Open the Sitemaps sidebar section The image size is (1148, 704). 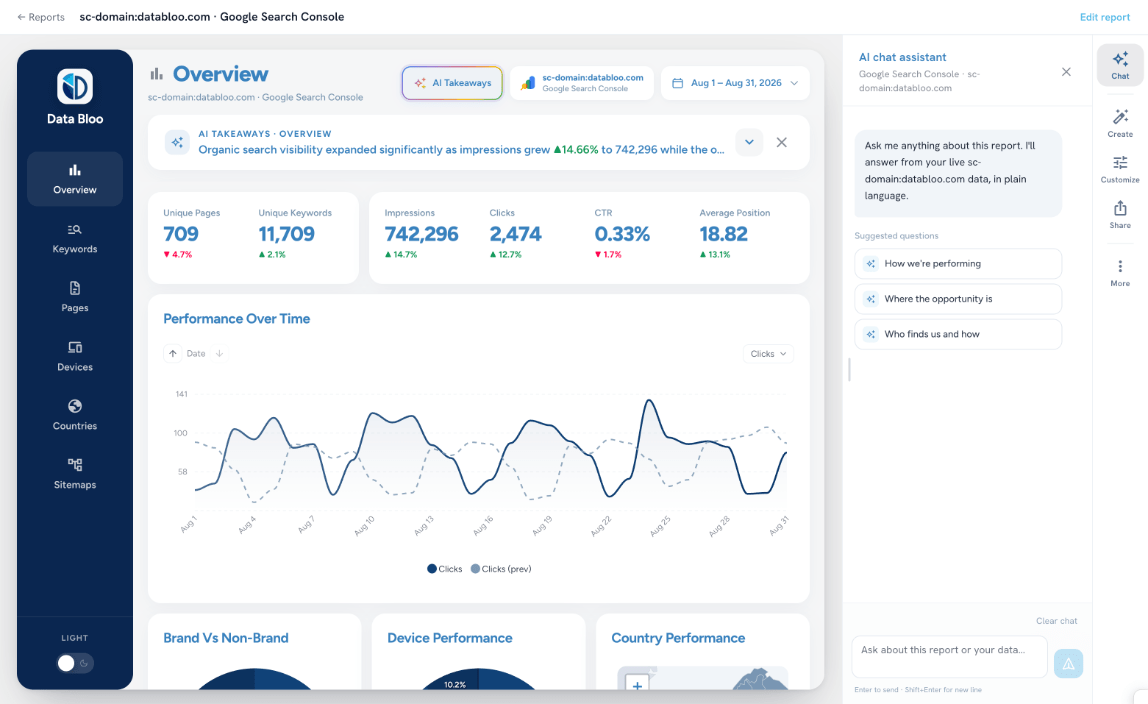(75, 474)
